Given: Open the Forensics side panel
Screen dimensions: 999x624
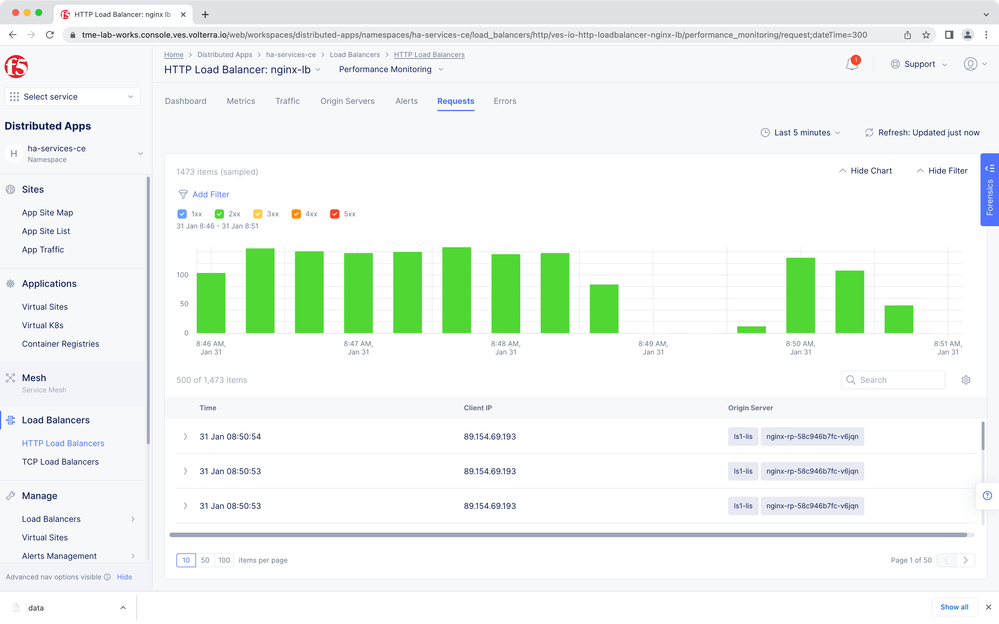Looking at the screenshot, I should coord(989,189).
